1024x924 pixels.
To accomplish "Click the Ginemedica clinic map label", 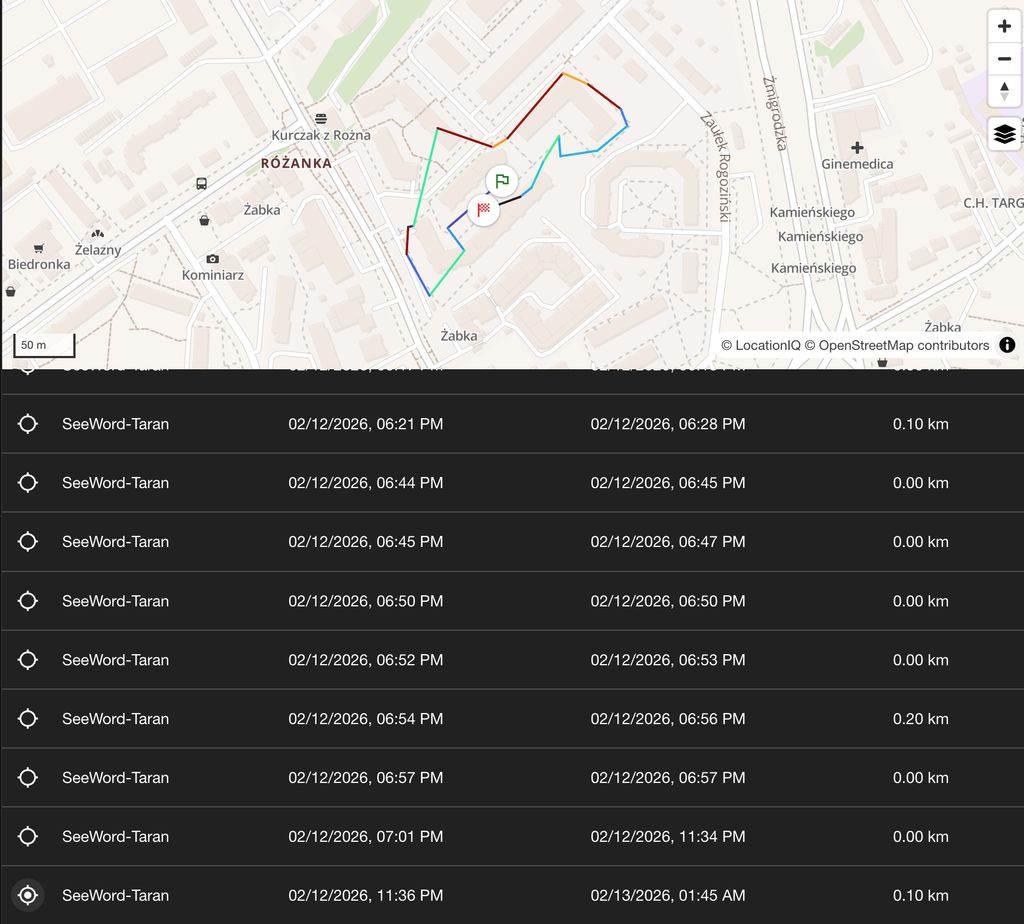I will pos(857,164).
